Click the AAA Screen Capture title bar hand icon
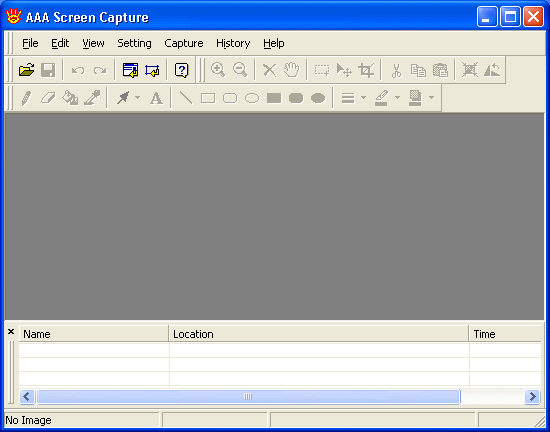The width and height of the screenshot is (550, 432). [x=14, y=16]
